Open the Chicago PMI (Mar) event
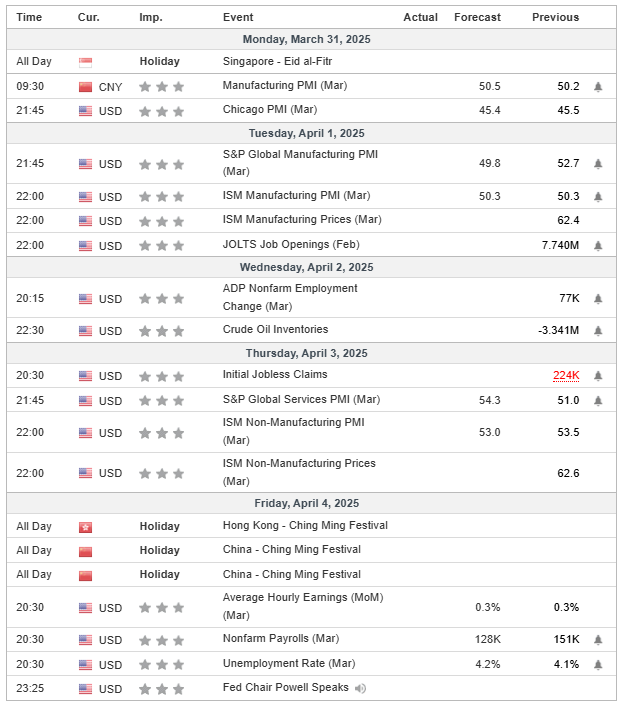Screen dimensions: 620x704 tap(270, 110)
